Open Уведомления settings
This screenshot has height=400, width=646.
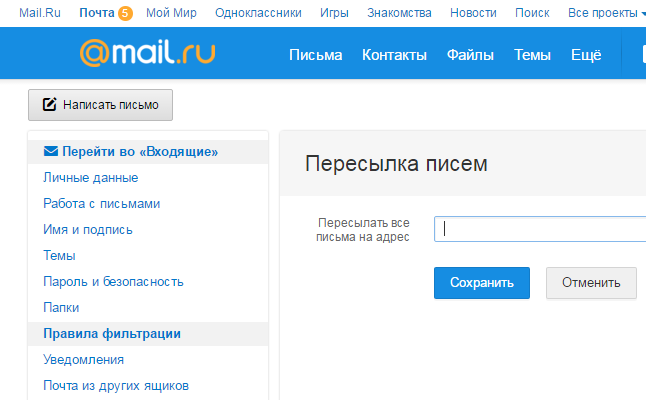pos(83,359)
